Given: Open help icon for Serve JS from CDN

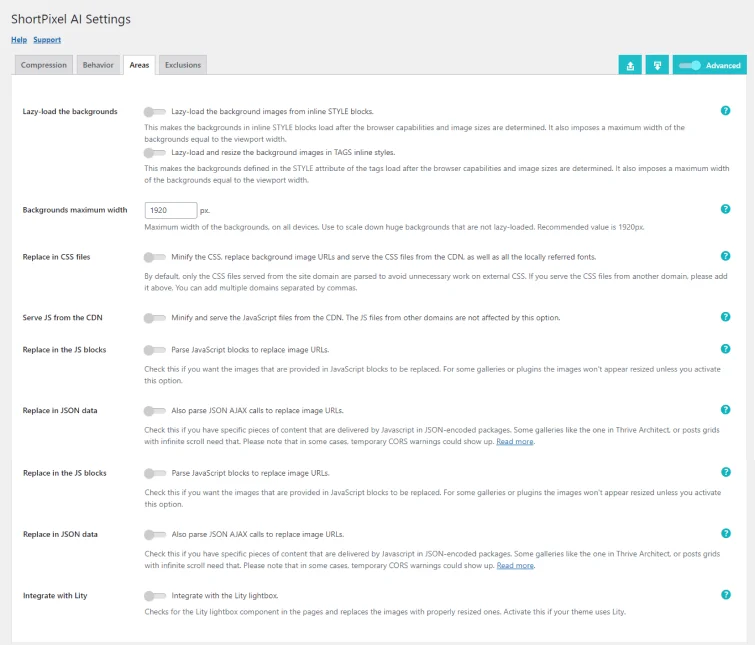Looking at the screenshot, I should [725, 317].
